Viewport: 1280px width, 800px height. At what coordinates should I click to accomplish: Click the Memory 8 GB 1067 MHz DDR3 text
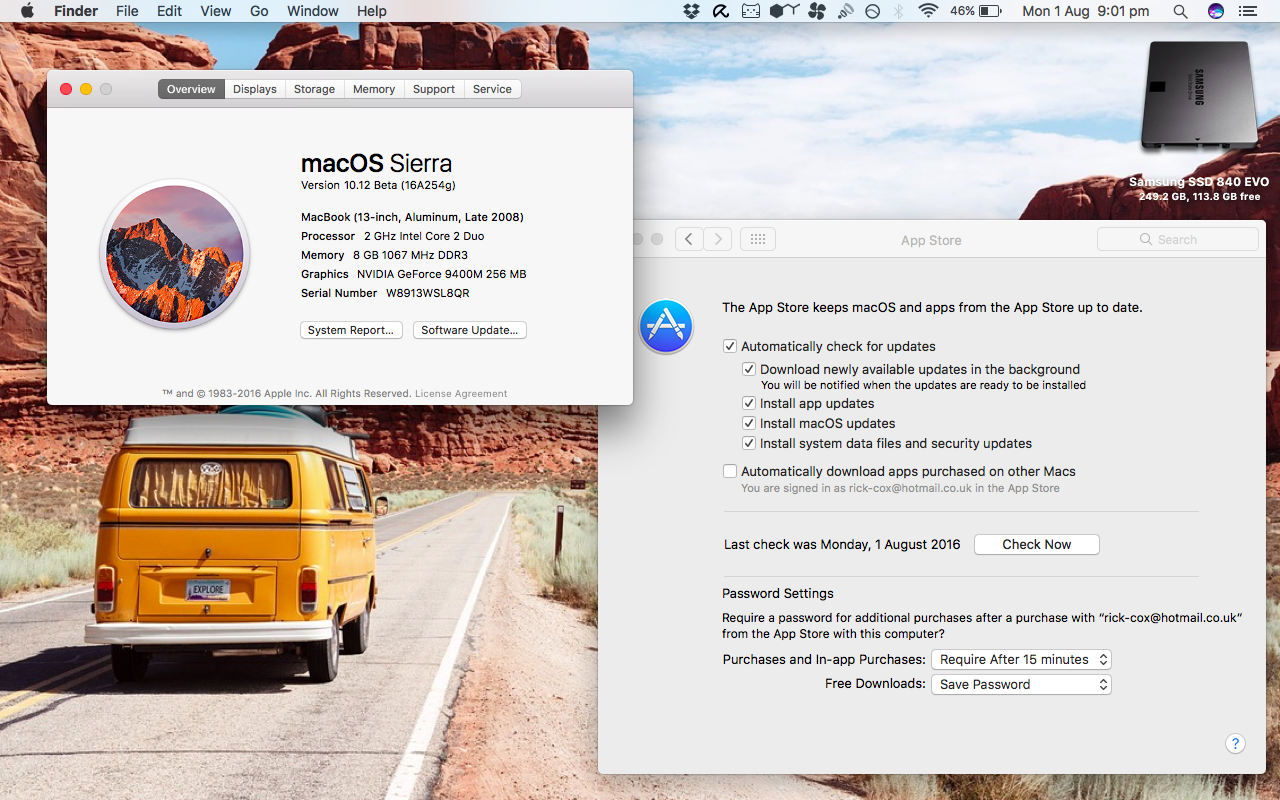[x=384, y=255]
